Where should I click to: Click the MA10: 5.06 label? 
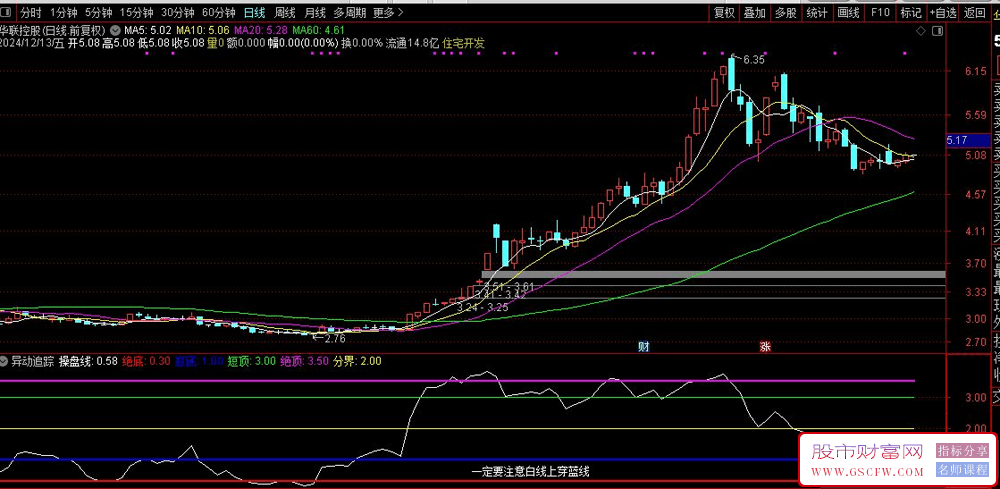click(x=203, y=29)
